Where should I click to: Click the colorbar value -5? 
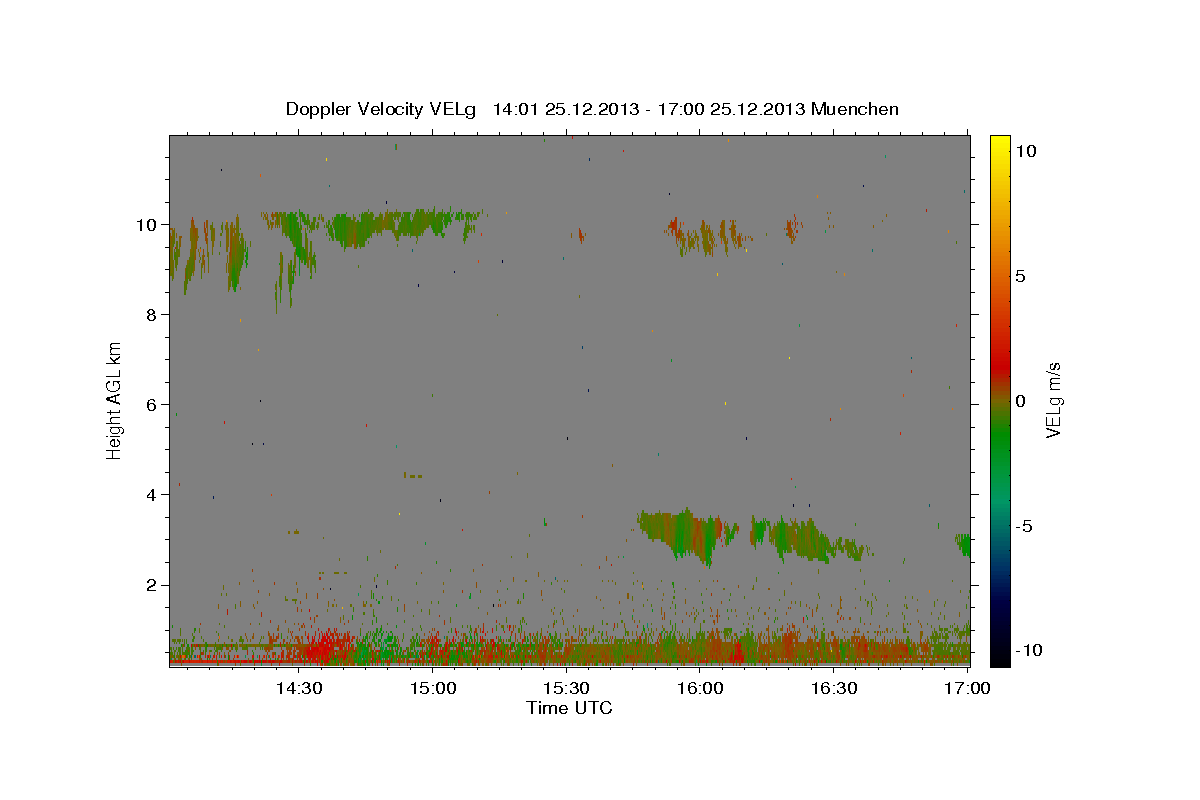pos(1024,526)
